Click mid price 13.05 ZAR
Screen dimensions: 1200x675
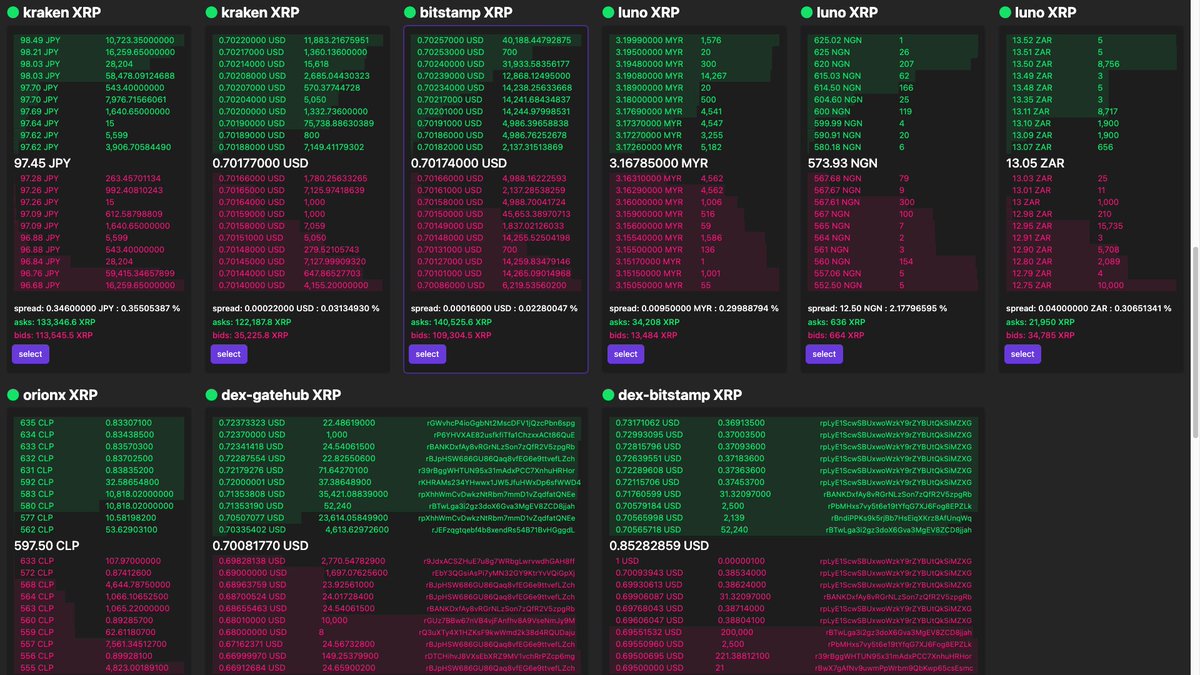pyautogui.click(x=1037, y=163)
